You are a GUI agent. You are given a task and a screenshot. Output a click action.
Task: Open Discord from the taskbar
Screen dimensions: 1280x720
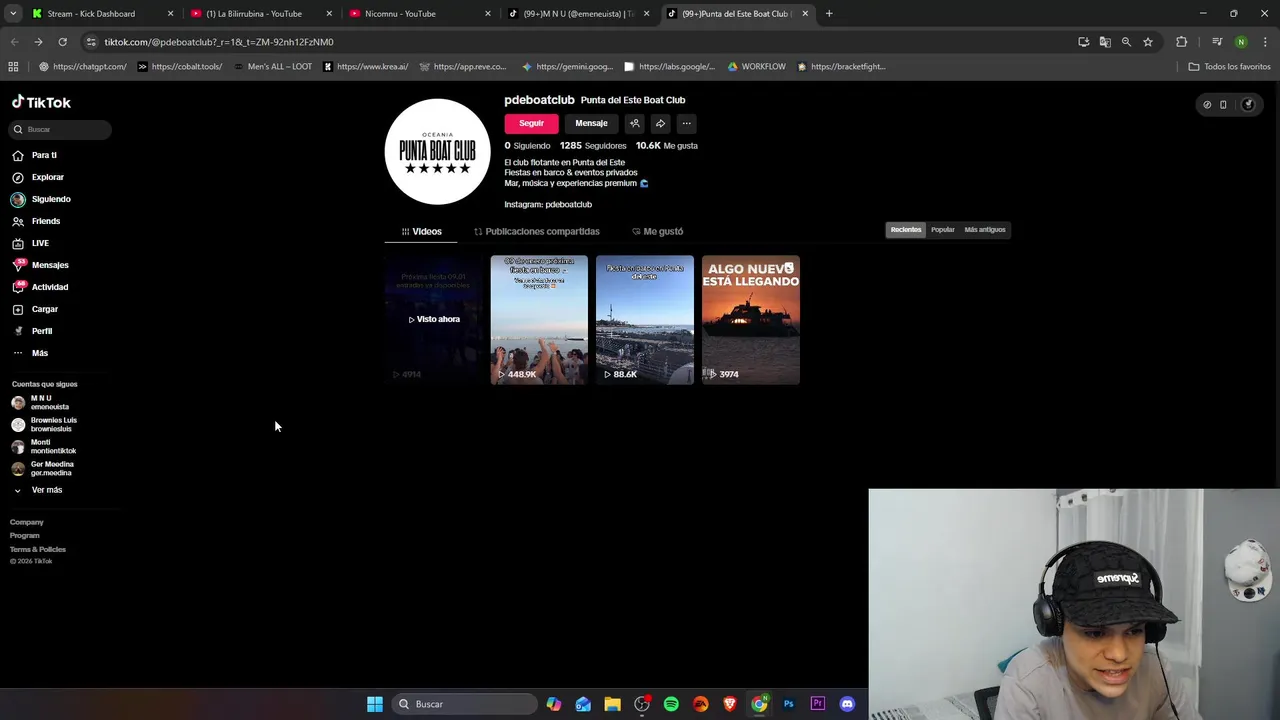point(847,704)
